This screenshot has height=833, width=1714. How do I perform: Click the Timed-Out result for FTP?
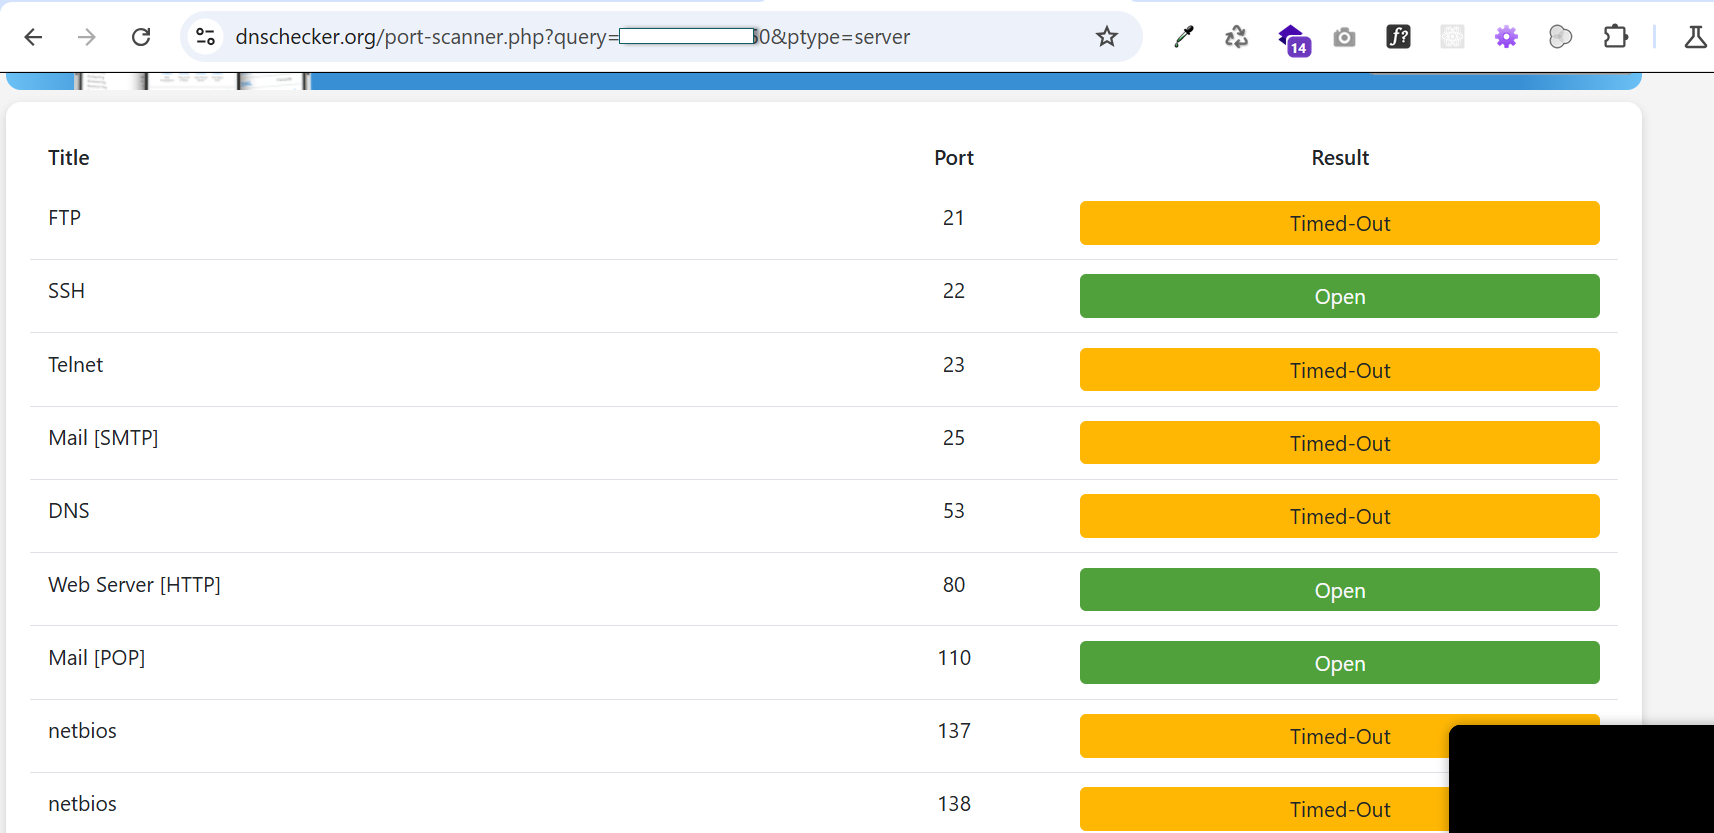pos(1339,224)
